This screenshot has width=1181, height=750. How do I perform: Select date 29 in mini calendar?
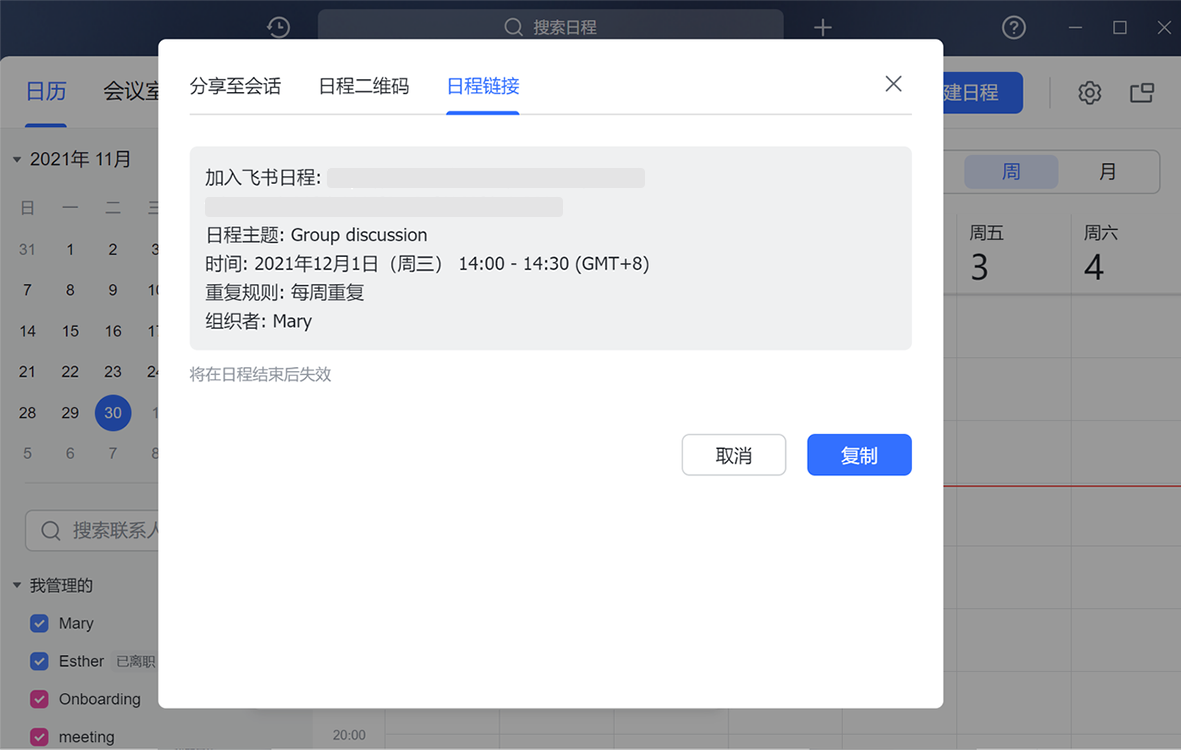coord(70,413)
